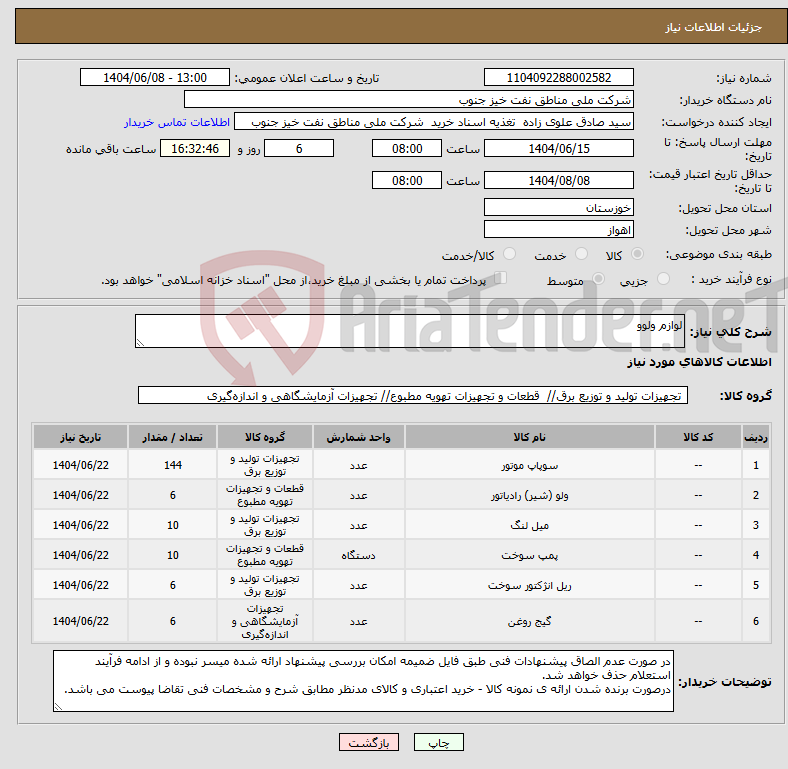The width and height of the screenshot is (788, 769).
Task: Click the response deadline time field 08:00
Action: point(407,148)
